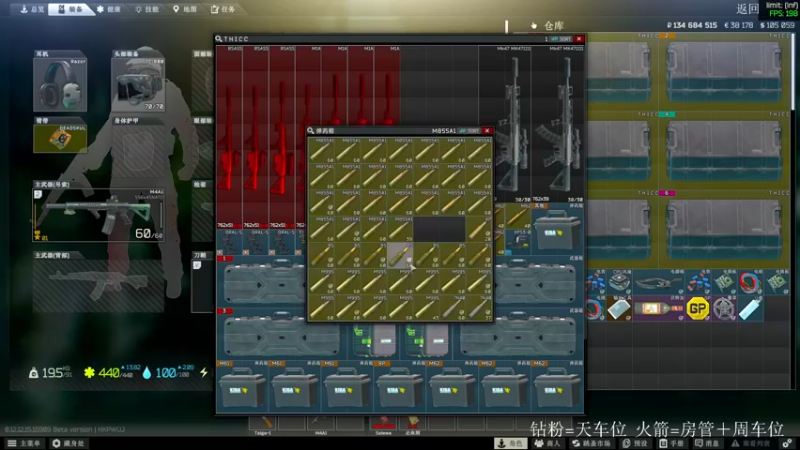The height and width of the screenshot is (450, 800).
Task: Open the 主菜单 main menu
Action: point(24,443)
